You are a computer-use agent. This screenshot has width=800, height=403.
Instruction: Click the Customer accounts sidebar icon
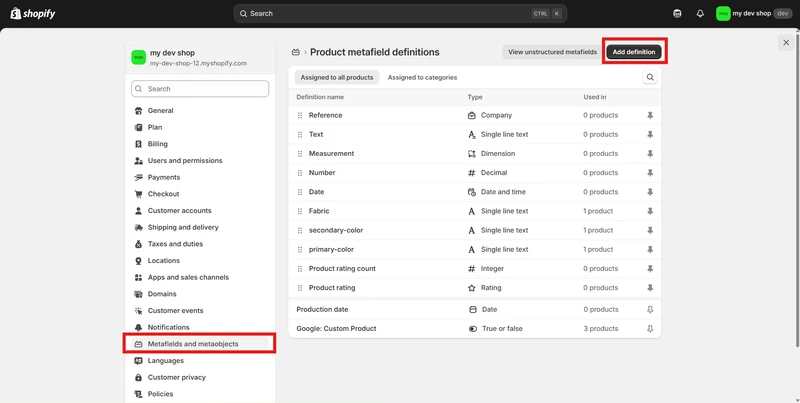[138, 211]
